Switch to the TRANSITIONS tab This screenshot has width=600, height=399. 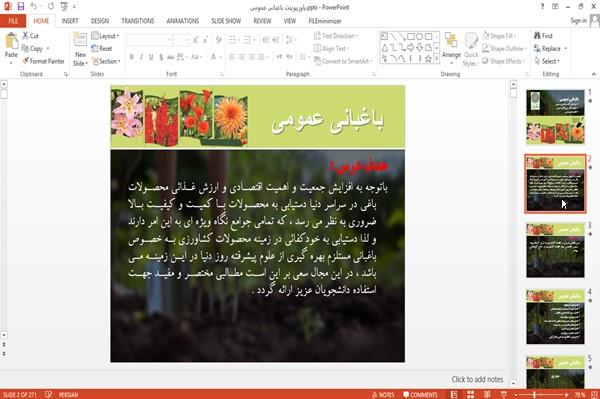click(x=138, y=21)
